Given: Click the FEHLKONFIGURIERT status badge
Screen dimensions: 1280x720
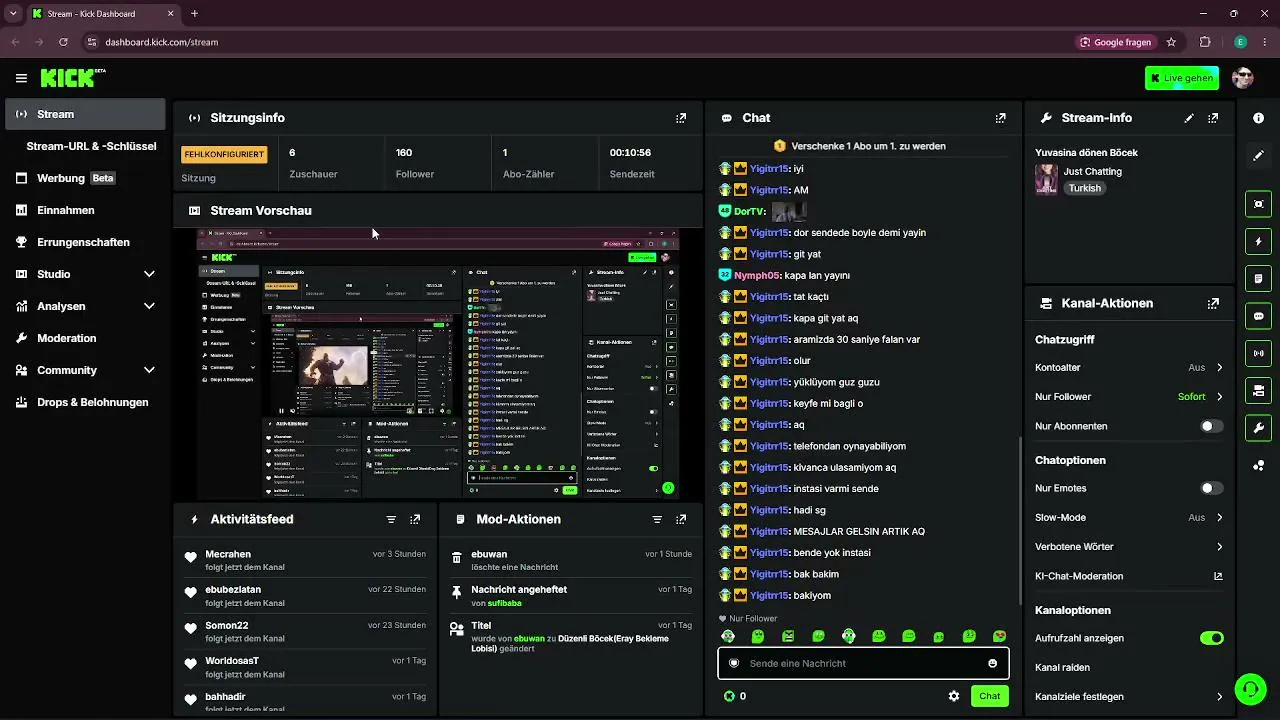Looking at the screenshot, I should (224, 154).
